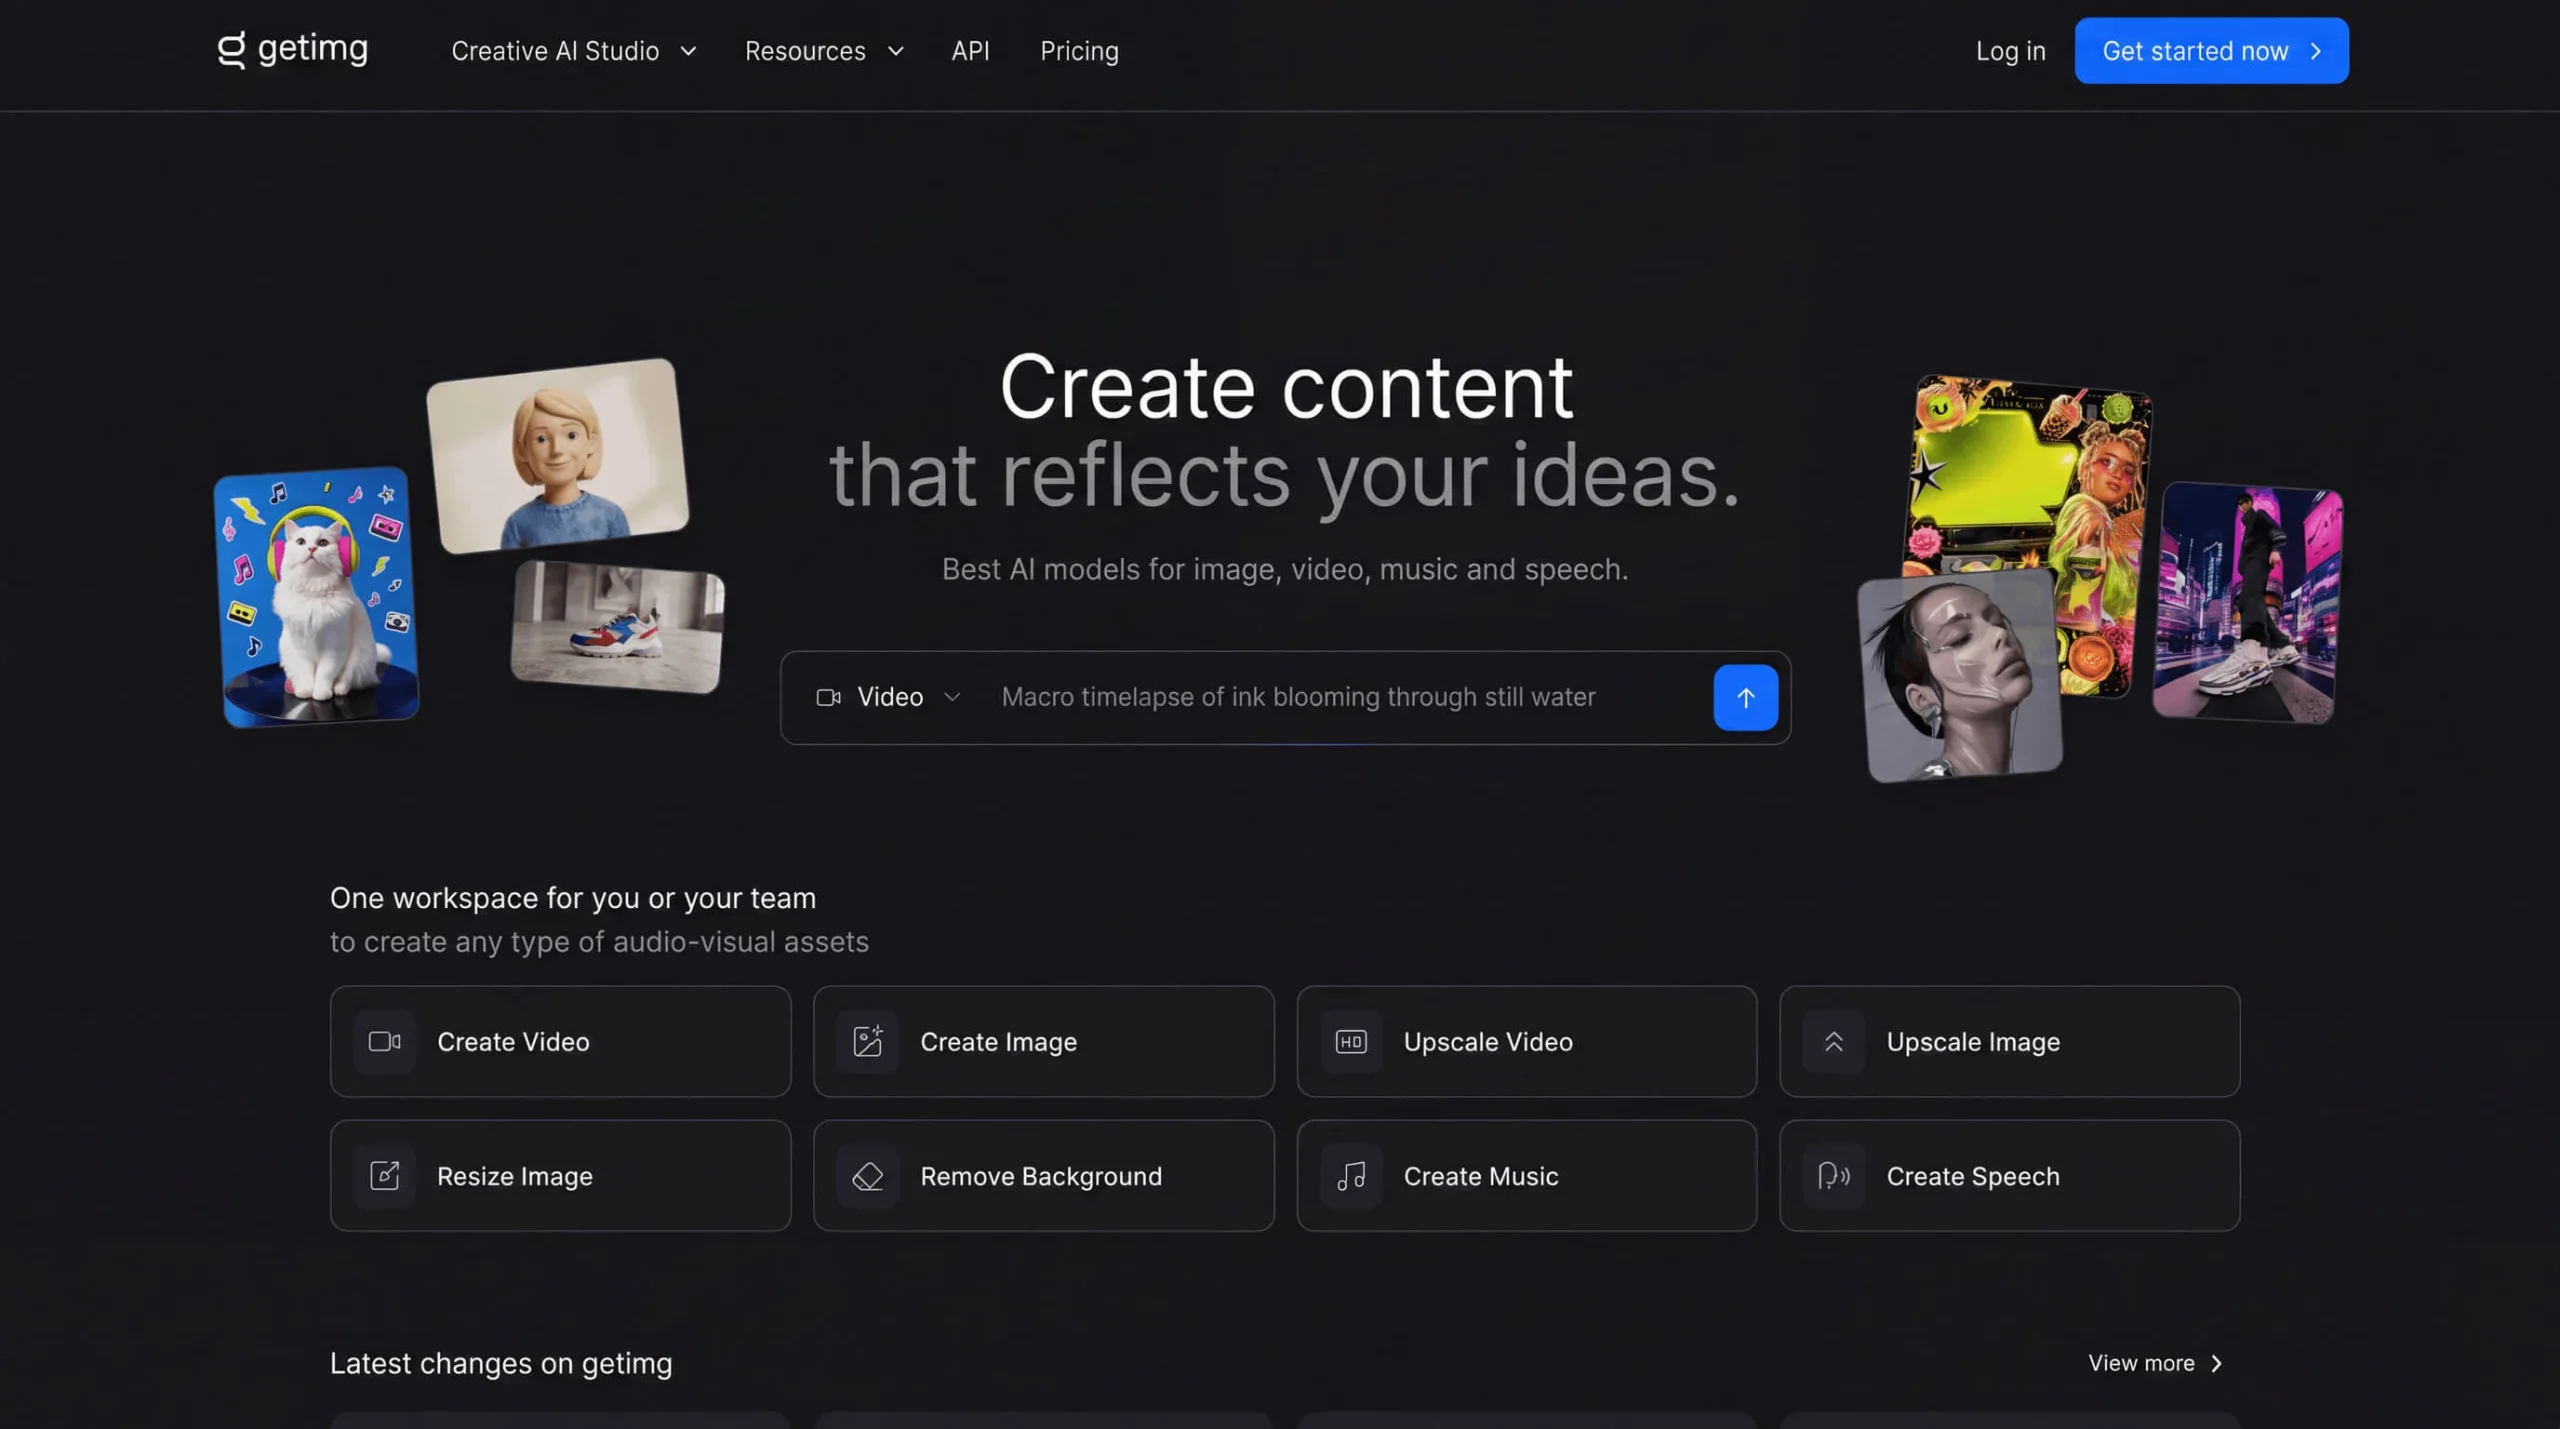Viewport: 2560px width, 1429px height.
Task: Click the colorful sneaker on floor thumbnail
Action: [617, 626]
